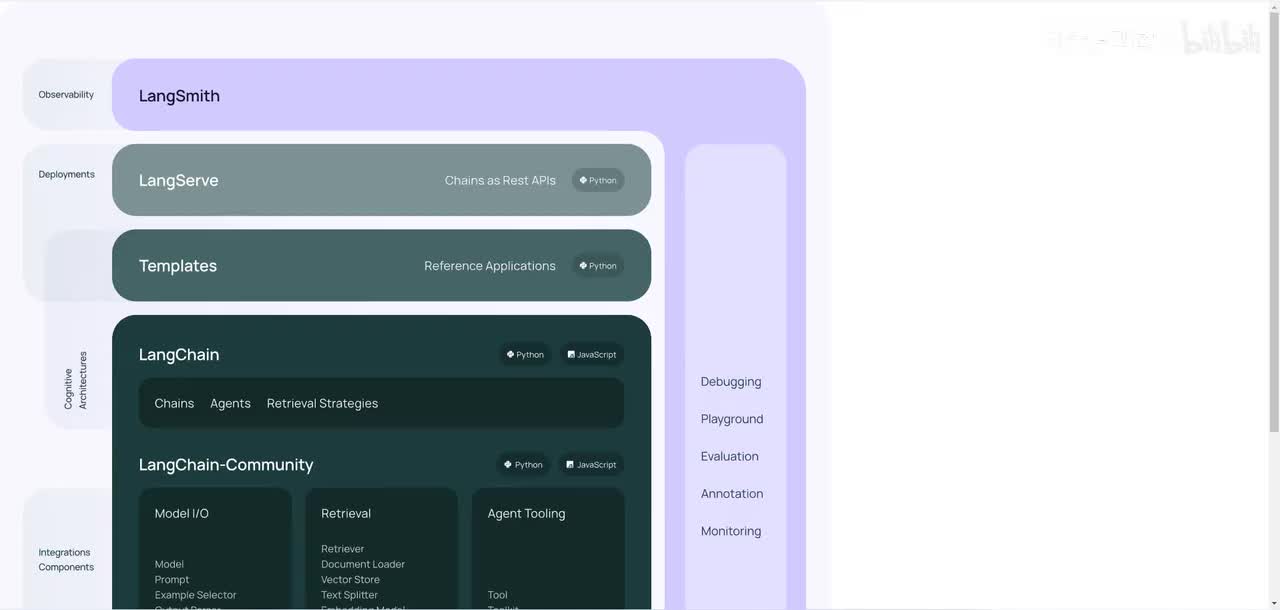The width and height of the screenshot is (1280, 610).
Task: Click the Reference Applications text
Action: pos(490,266)
